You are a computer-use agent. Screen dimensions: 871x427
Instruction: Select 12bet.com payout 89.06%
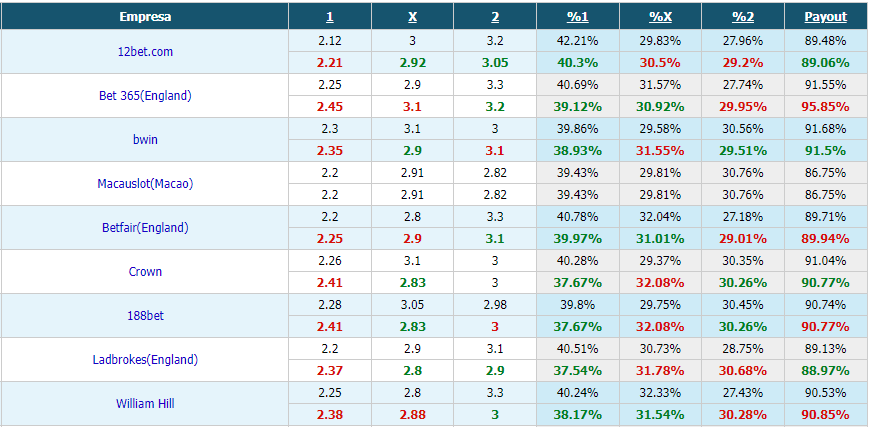825,63
